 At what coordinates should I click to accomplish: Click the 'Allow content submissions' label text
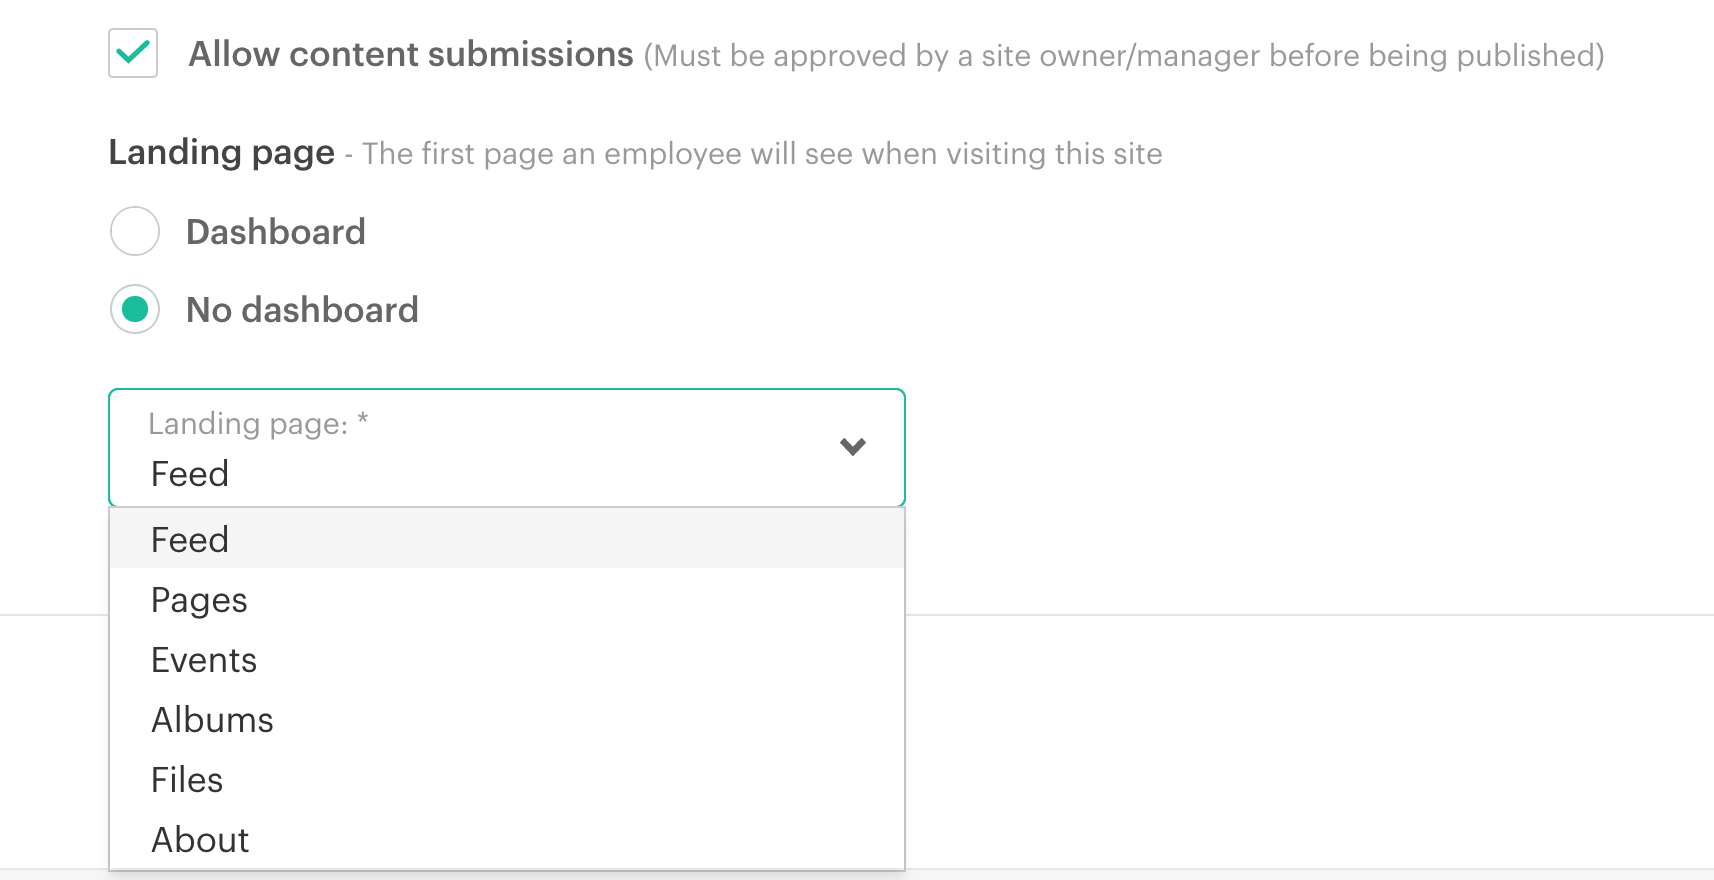point(410,55)
